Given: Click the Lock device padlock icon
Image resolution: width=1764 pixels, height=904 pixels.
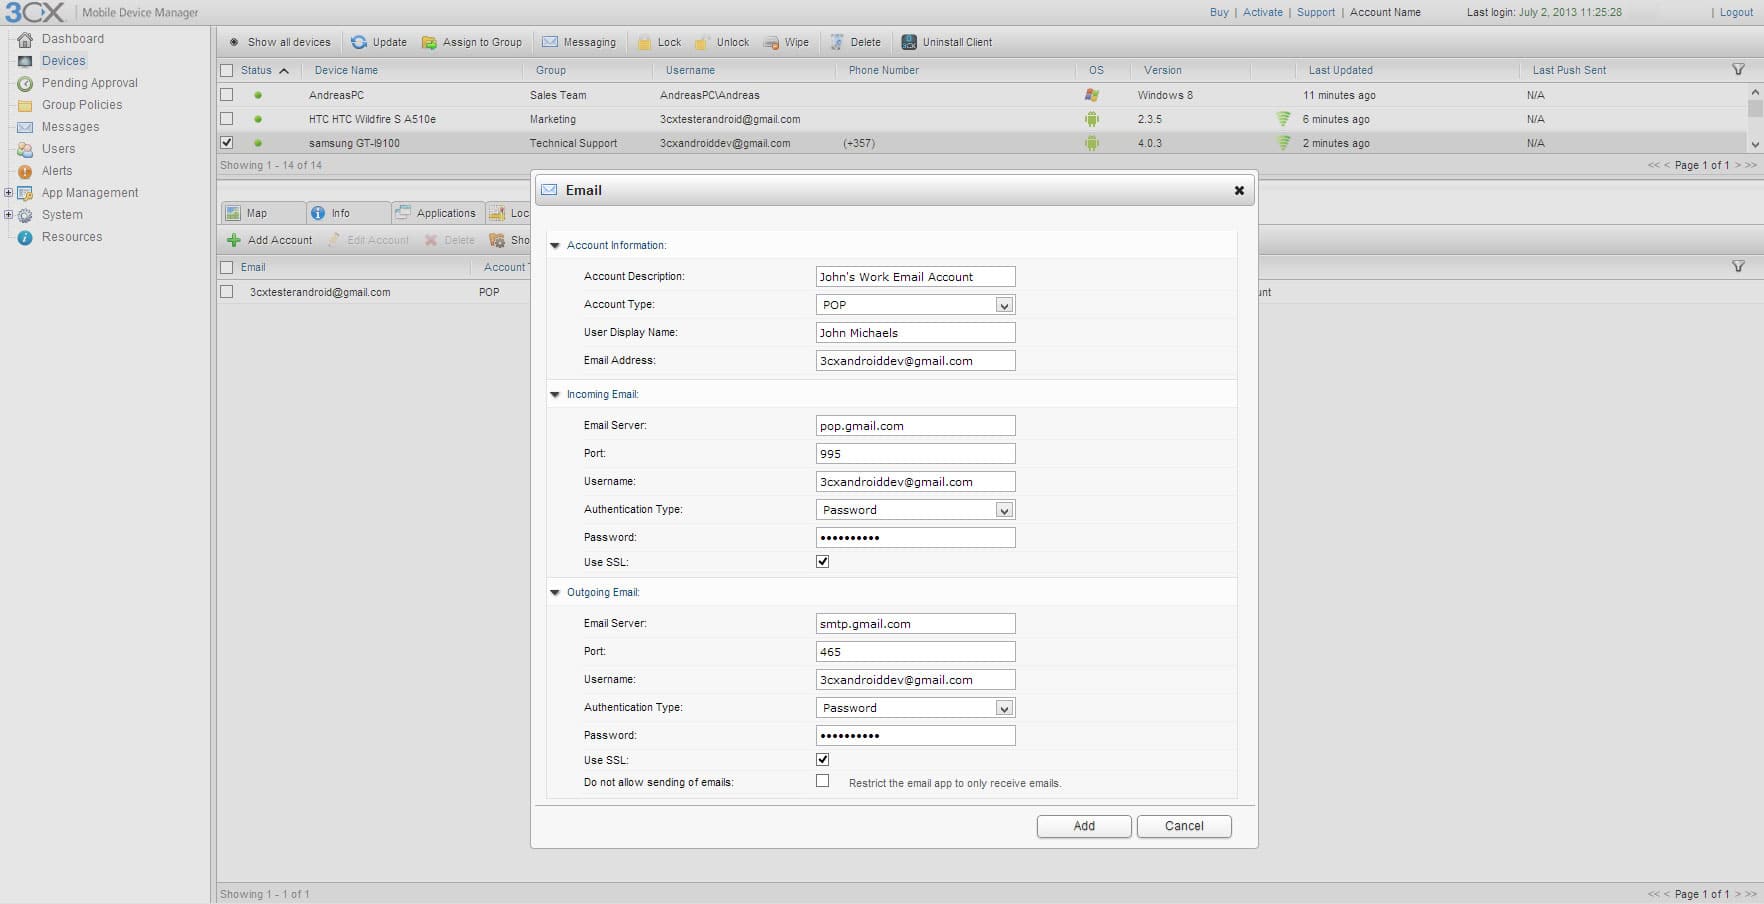Looking at the screenshot, I should click(x=645, y=42).
